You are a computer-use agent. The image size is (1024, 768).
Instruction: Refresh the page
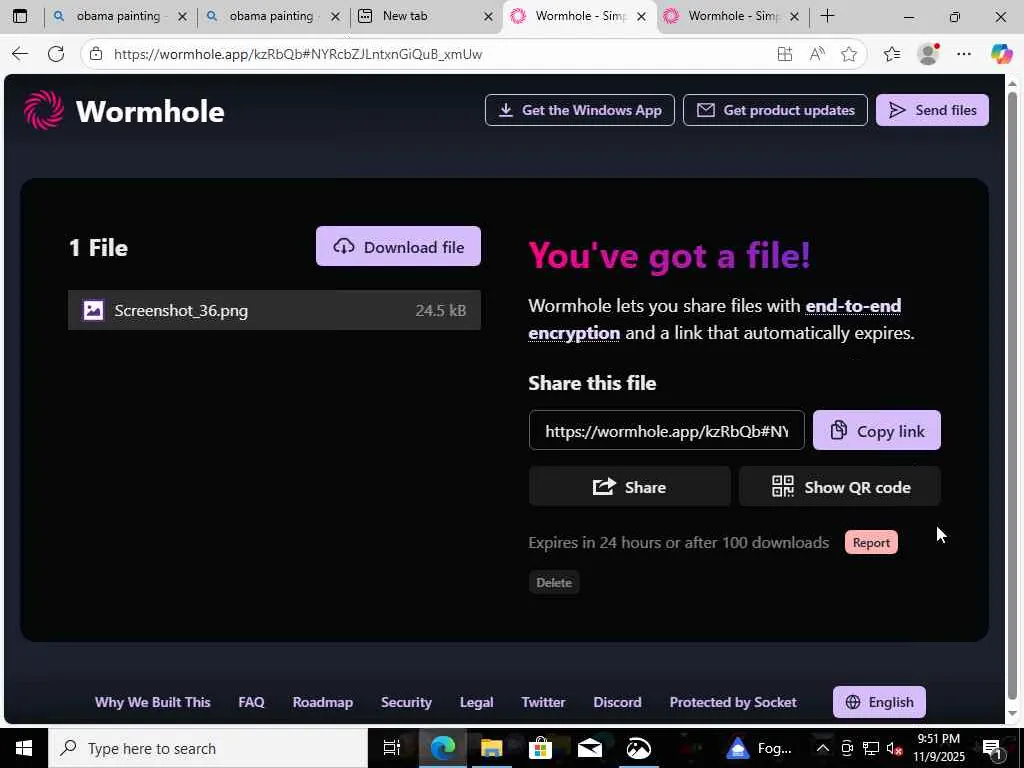pyautogui.click(x=56, y=54)
